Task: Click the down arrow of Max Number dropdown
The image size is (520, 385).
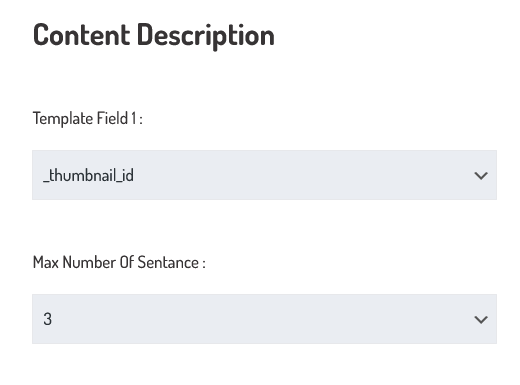Action: click(481, 320)
